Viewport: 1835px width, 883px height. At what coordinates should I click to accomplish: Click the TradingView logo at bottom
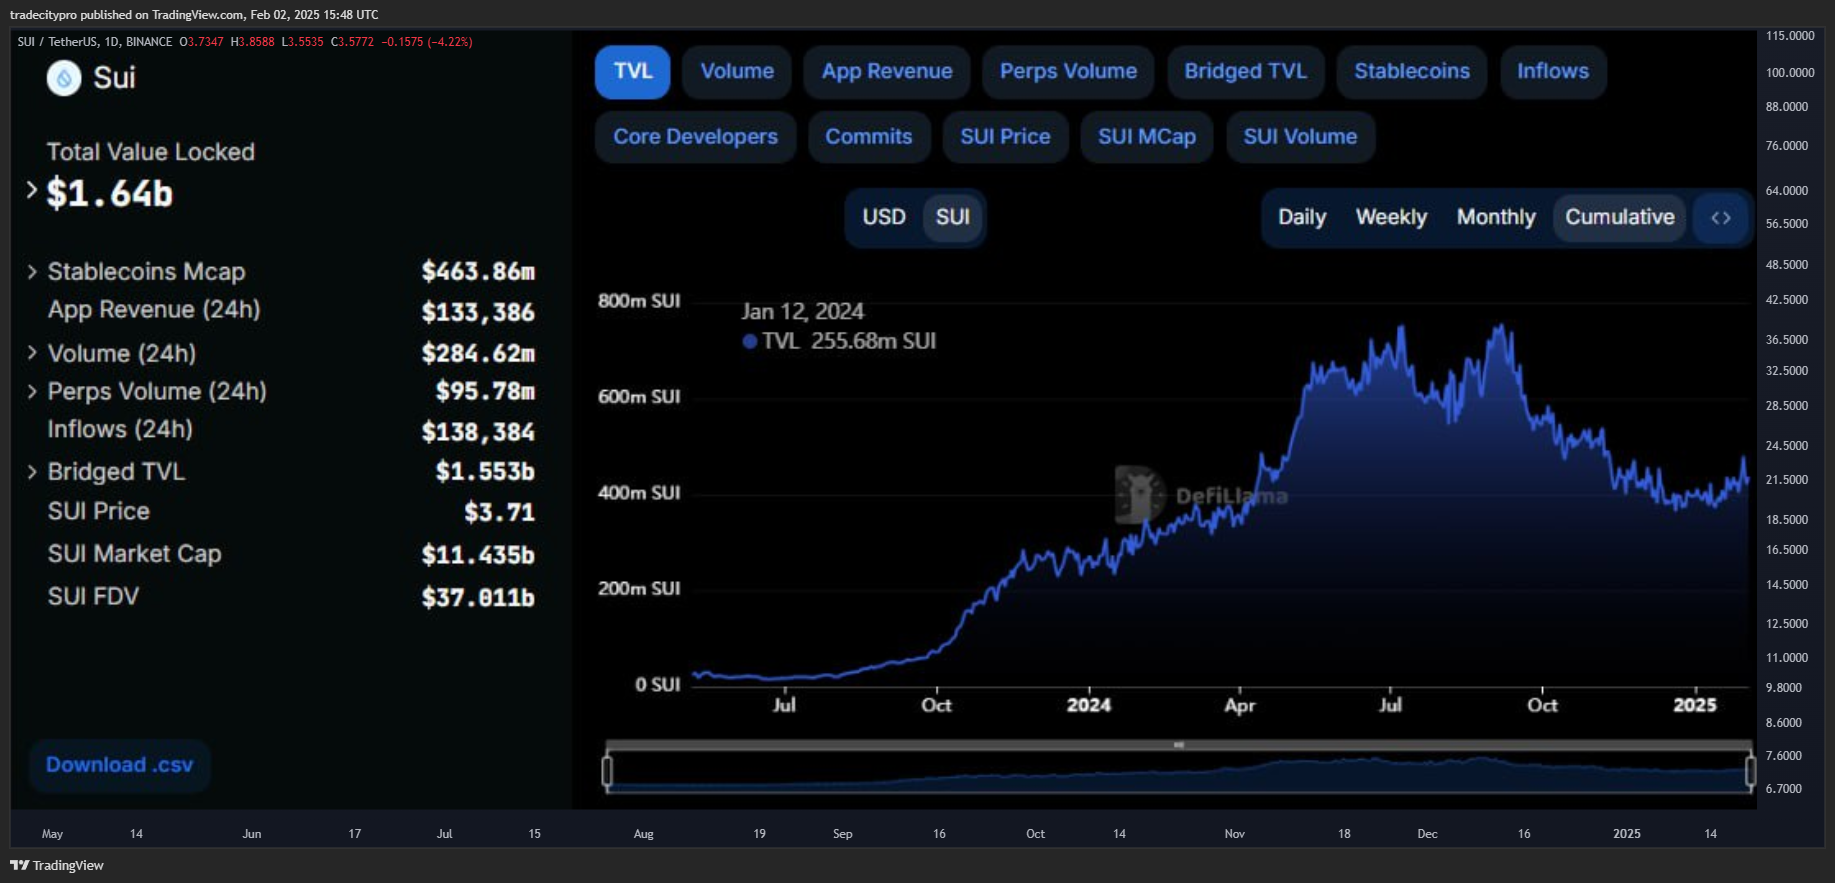(x=57, y=865)
